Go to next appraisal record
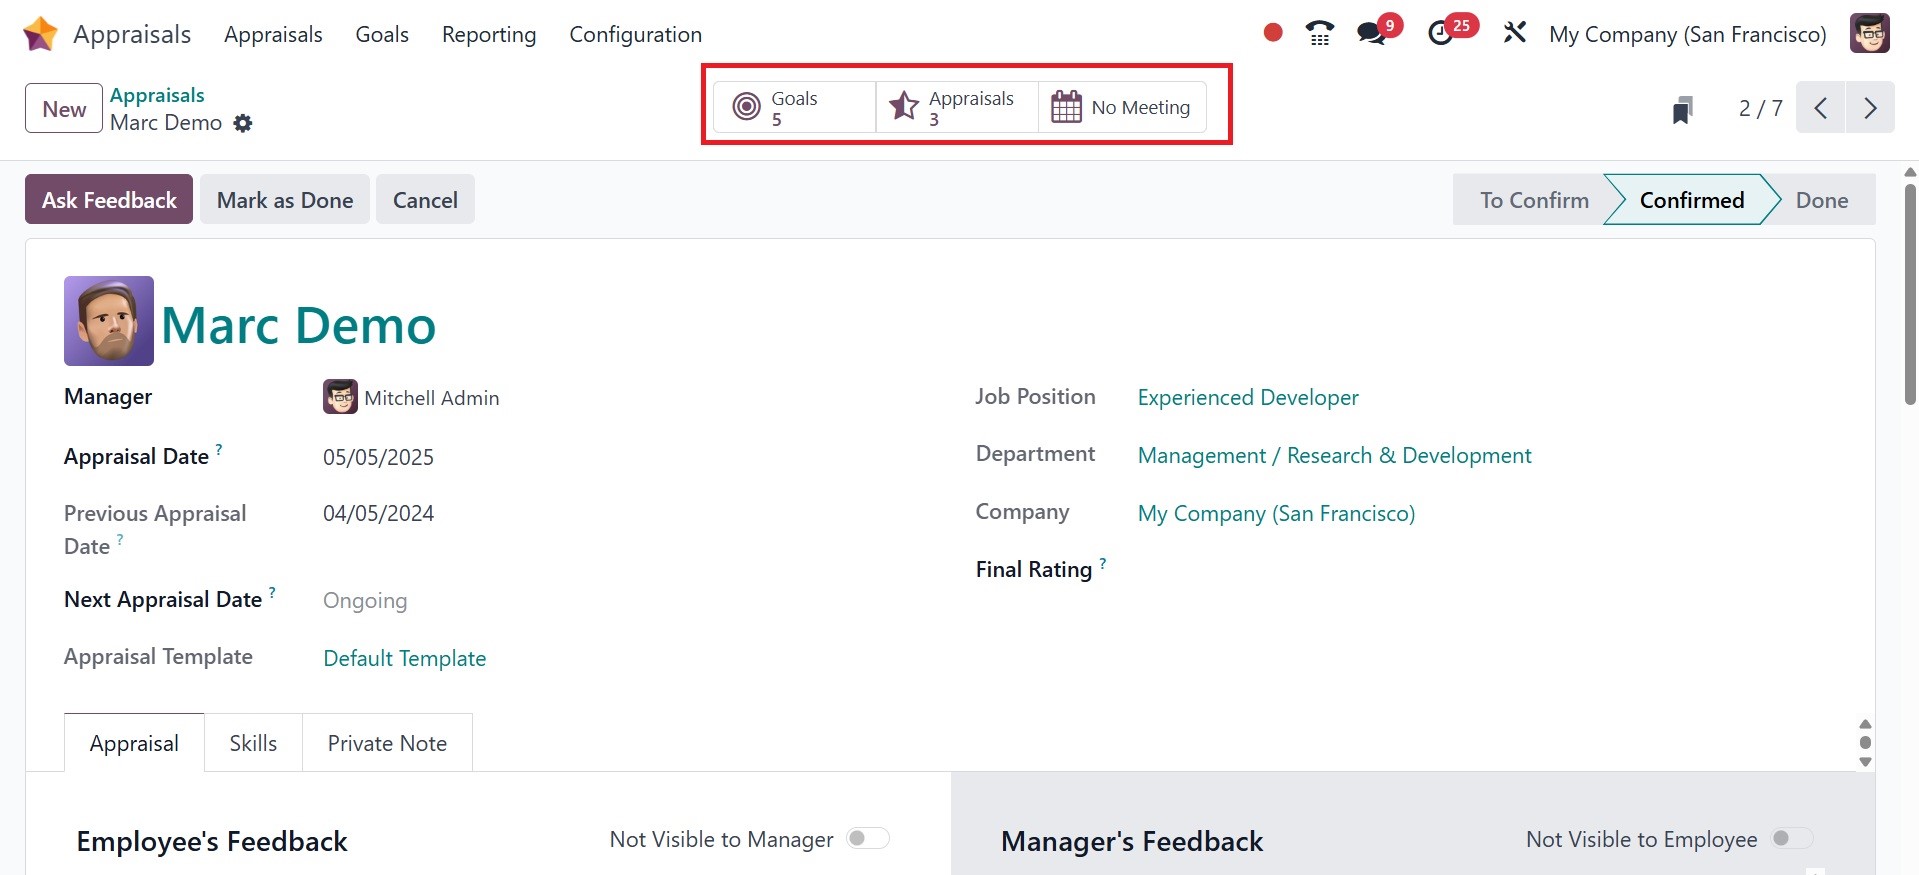1919x875 pixels. pyautogui.click(x=1870, y=108)
